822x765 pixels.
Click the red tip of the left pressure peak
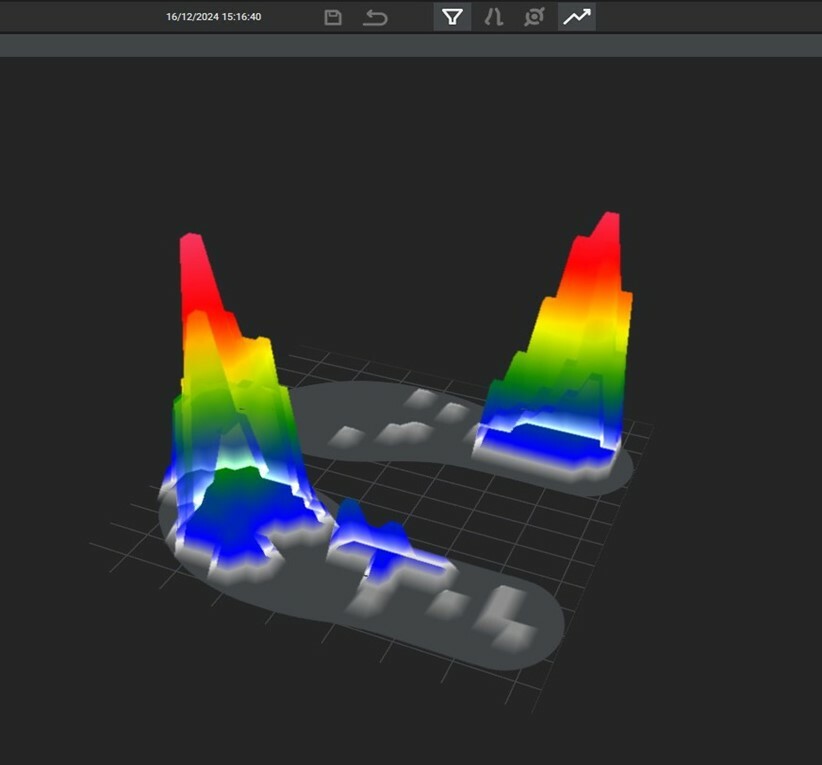pyautogui.click(x=191, y=262)
